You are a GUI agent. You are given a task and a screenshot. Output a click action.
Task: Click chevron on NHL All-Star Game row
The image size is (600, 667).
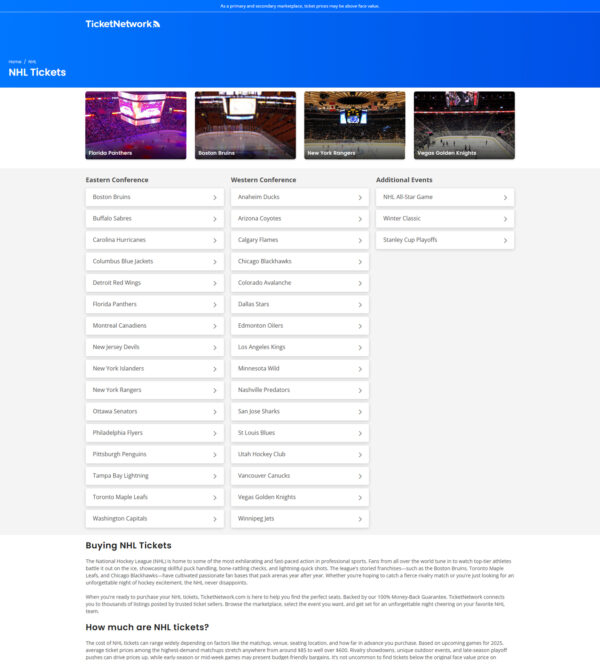(x=506, y=197)
